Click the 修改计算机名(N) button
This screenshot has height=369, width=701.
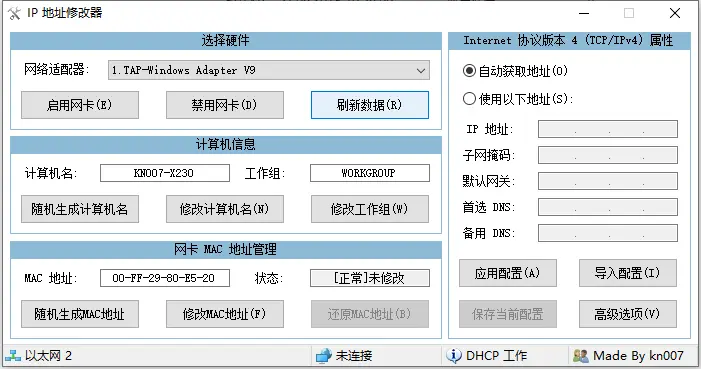(224, 209)
